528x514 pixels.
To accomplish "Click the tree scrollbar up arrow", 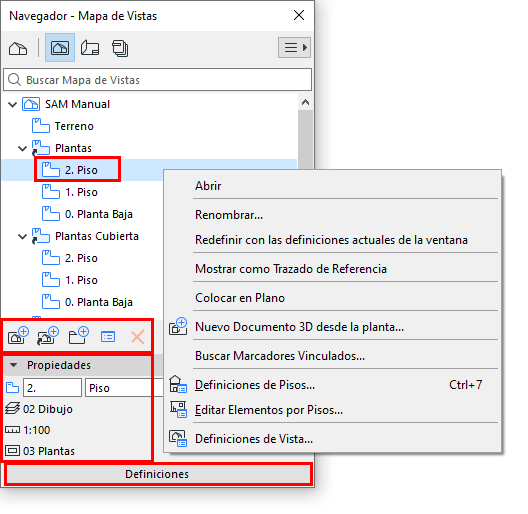I will [305, 102].
